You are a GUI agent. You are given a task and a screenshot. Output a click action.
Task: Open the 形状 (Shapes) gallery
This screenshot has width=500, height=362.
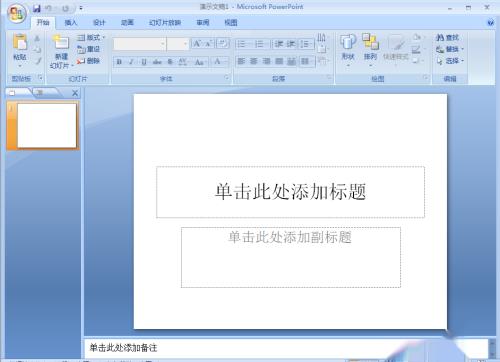pyautogui.click(x=348, y=50)
